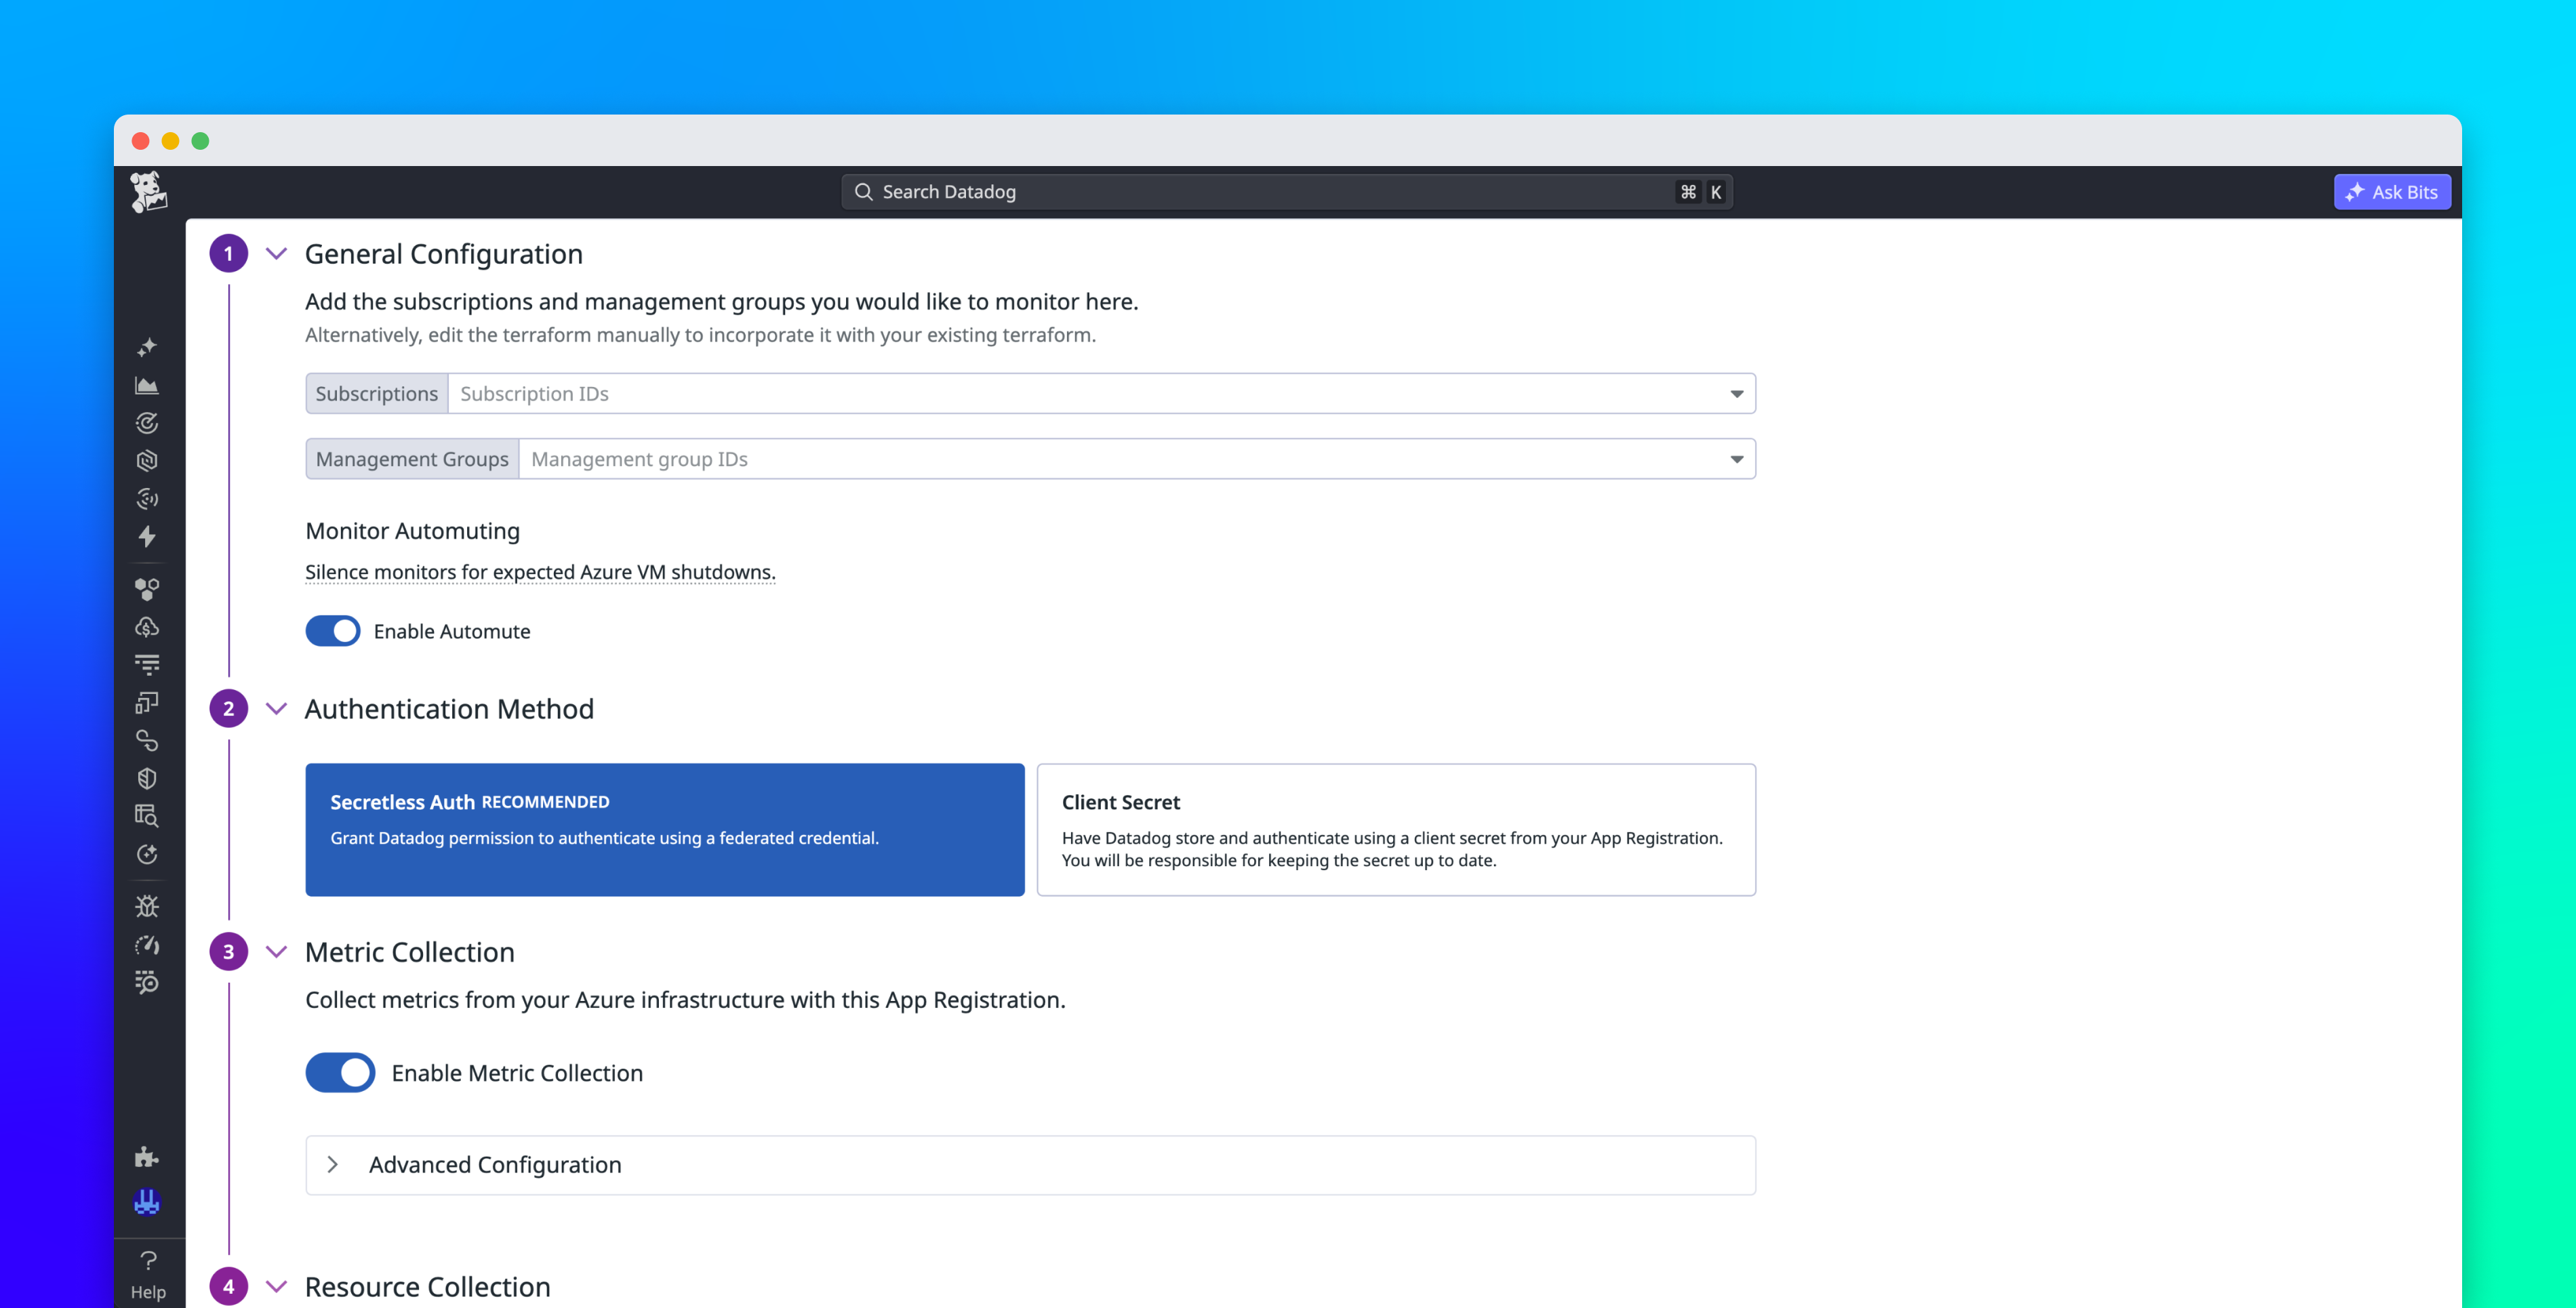Click the Enable Metric Collection label text
2576x1308 pixels.
point(517,1073)
